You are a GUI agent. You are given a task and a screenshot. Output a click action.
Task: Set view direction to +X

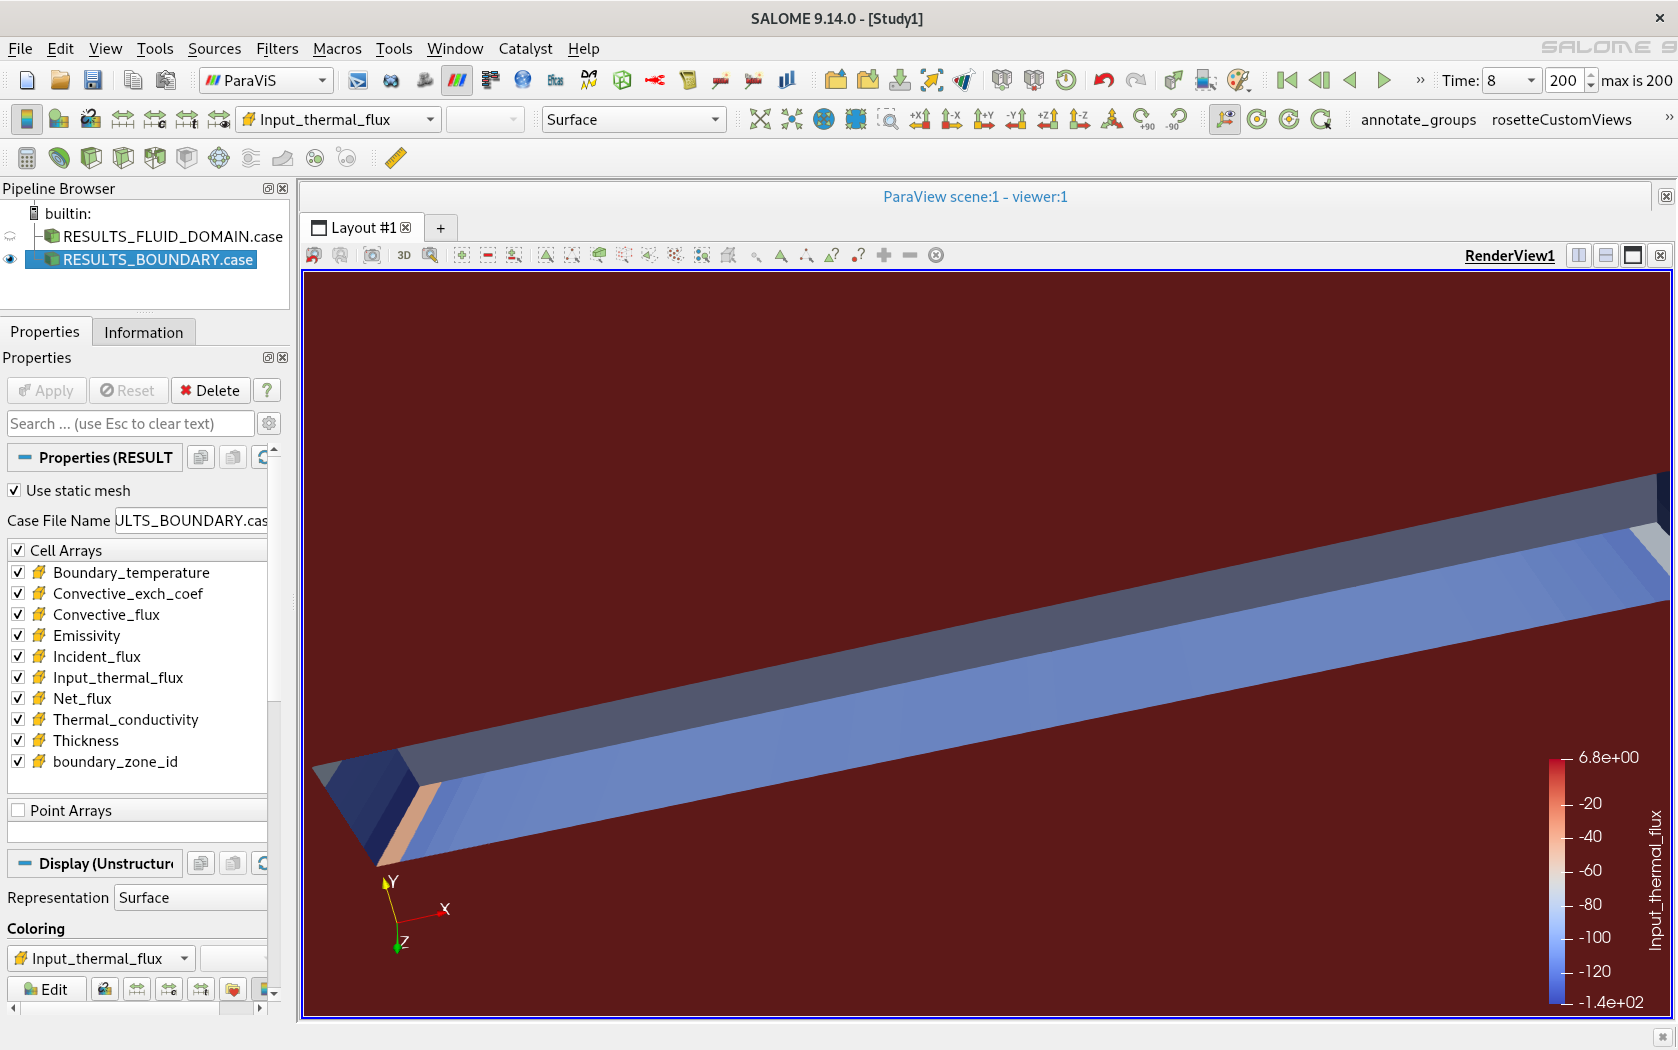(x=920, y=120)
